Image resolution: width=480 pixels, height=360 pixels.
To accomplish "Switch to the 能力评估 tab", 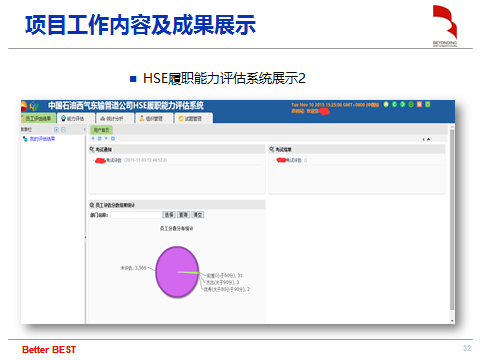I will [76, 118].
